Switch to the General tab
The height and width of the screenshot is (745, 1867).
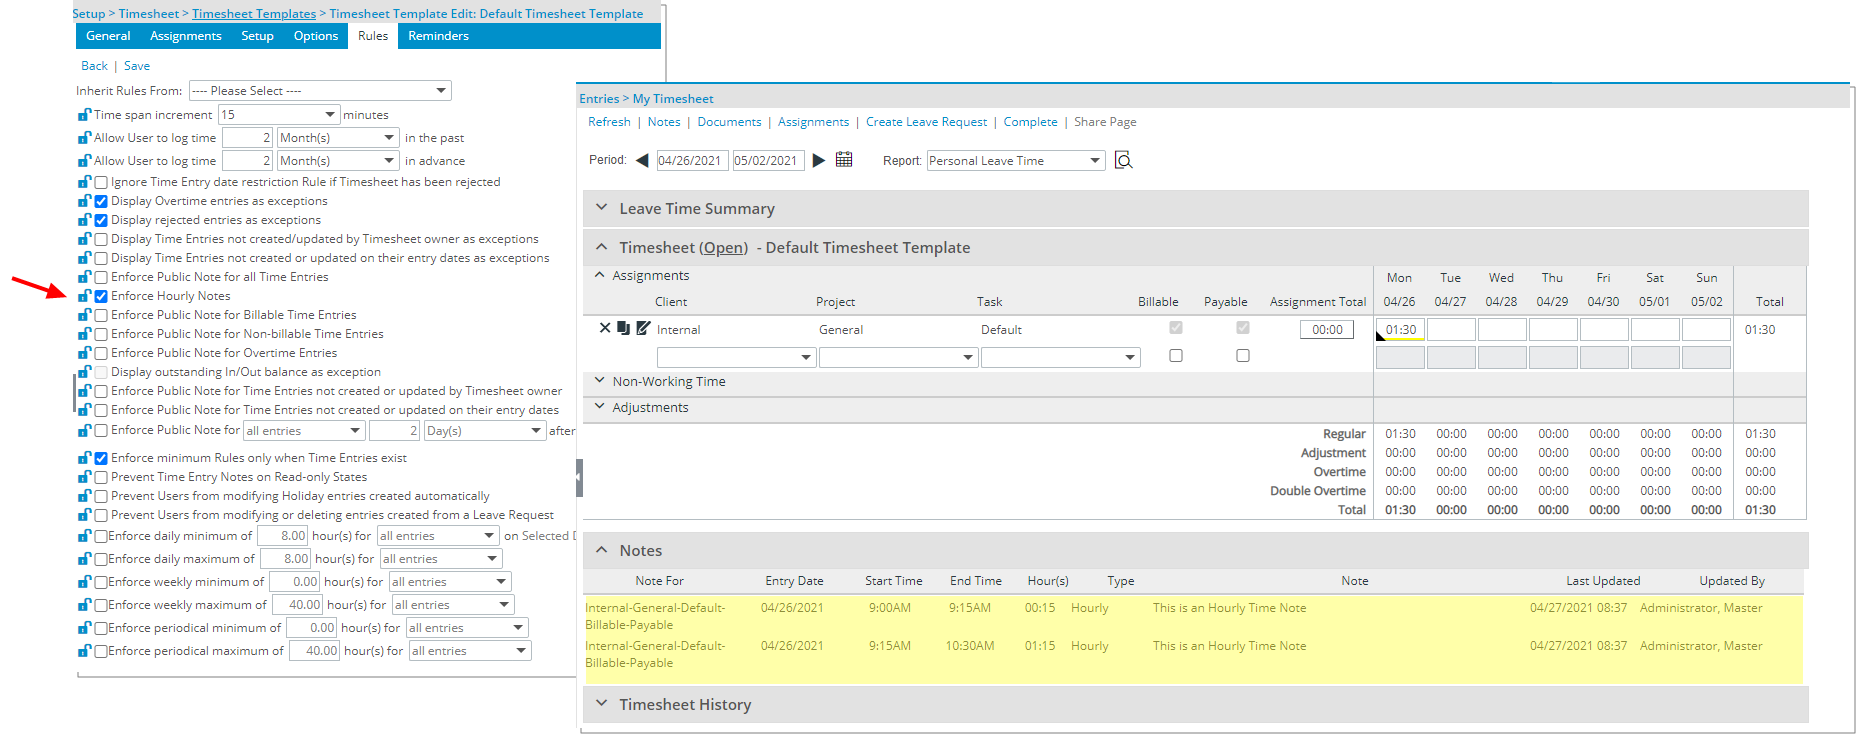pyautogui.click(x=108, y=36)
